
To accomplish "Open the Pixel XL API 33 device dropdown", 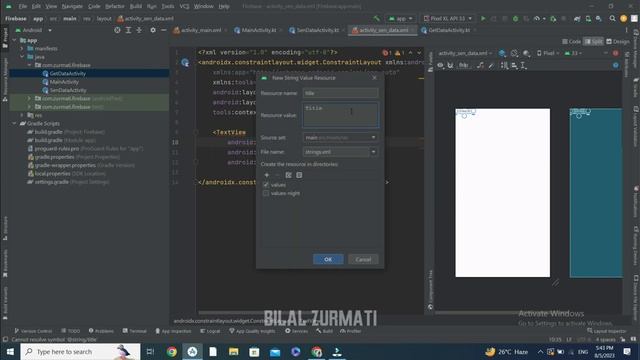I will click(447, 18).
